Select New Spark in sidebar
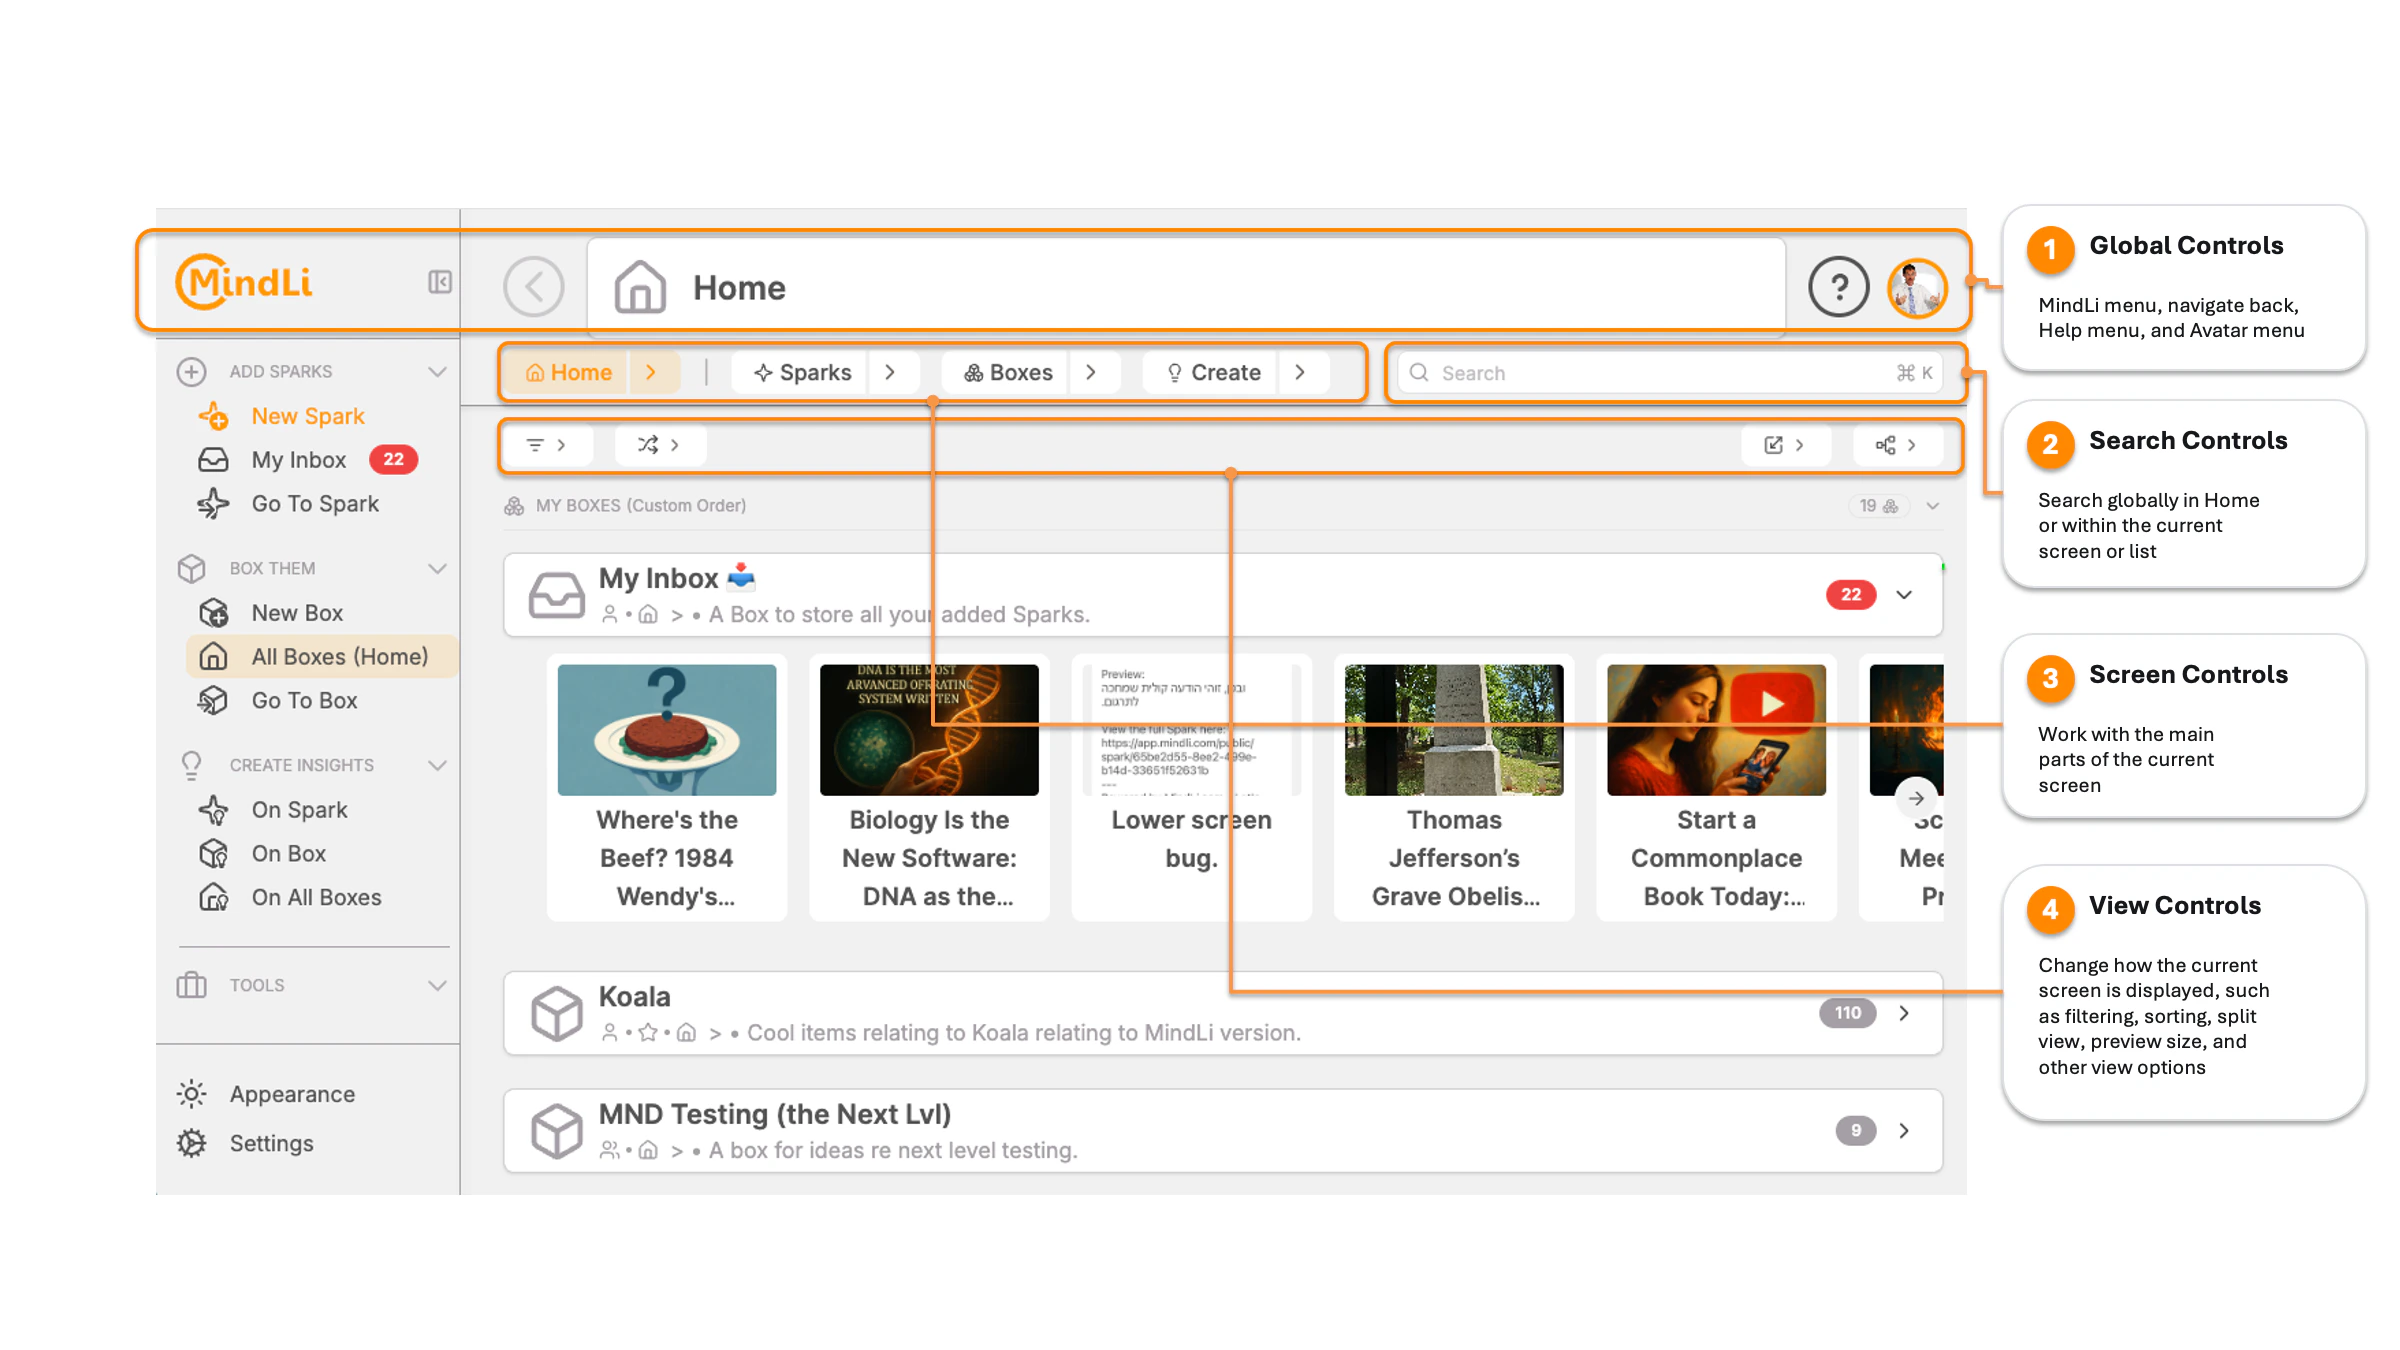2400x1350 pixels. click(308, 416)
